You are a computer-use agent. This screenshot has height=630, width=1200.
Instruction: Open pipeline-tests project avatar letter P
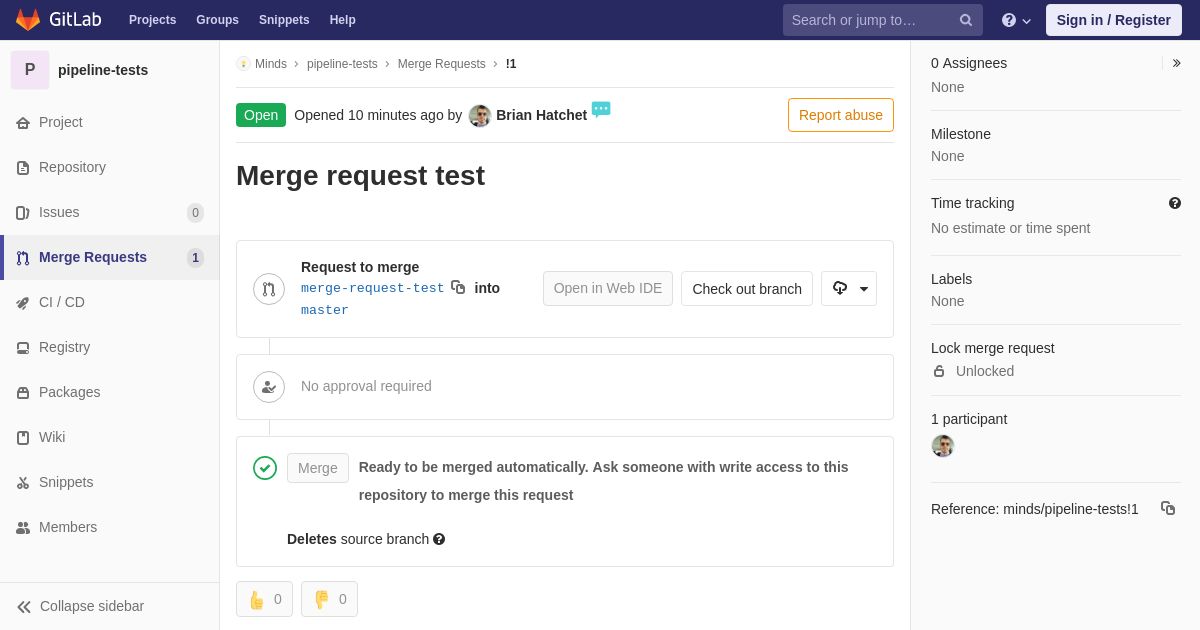[30, 70]
